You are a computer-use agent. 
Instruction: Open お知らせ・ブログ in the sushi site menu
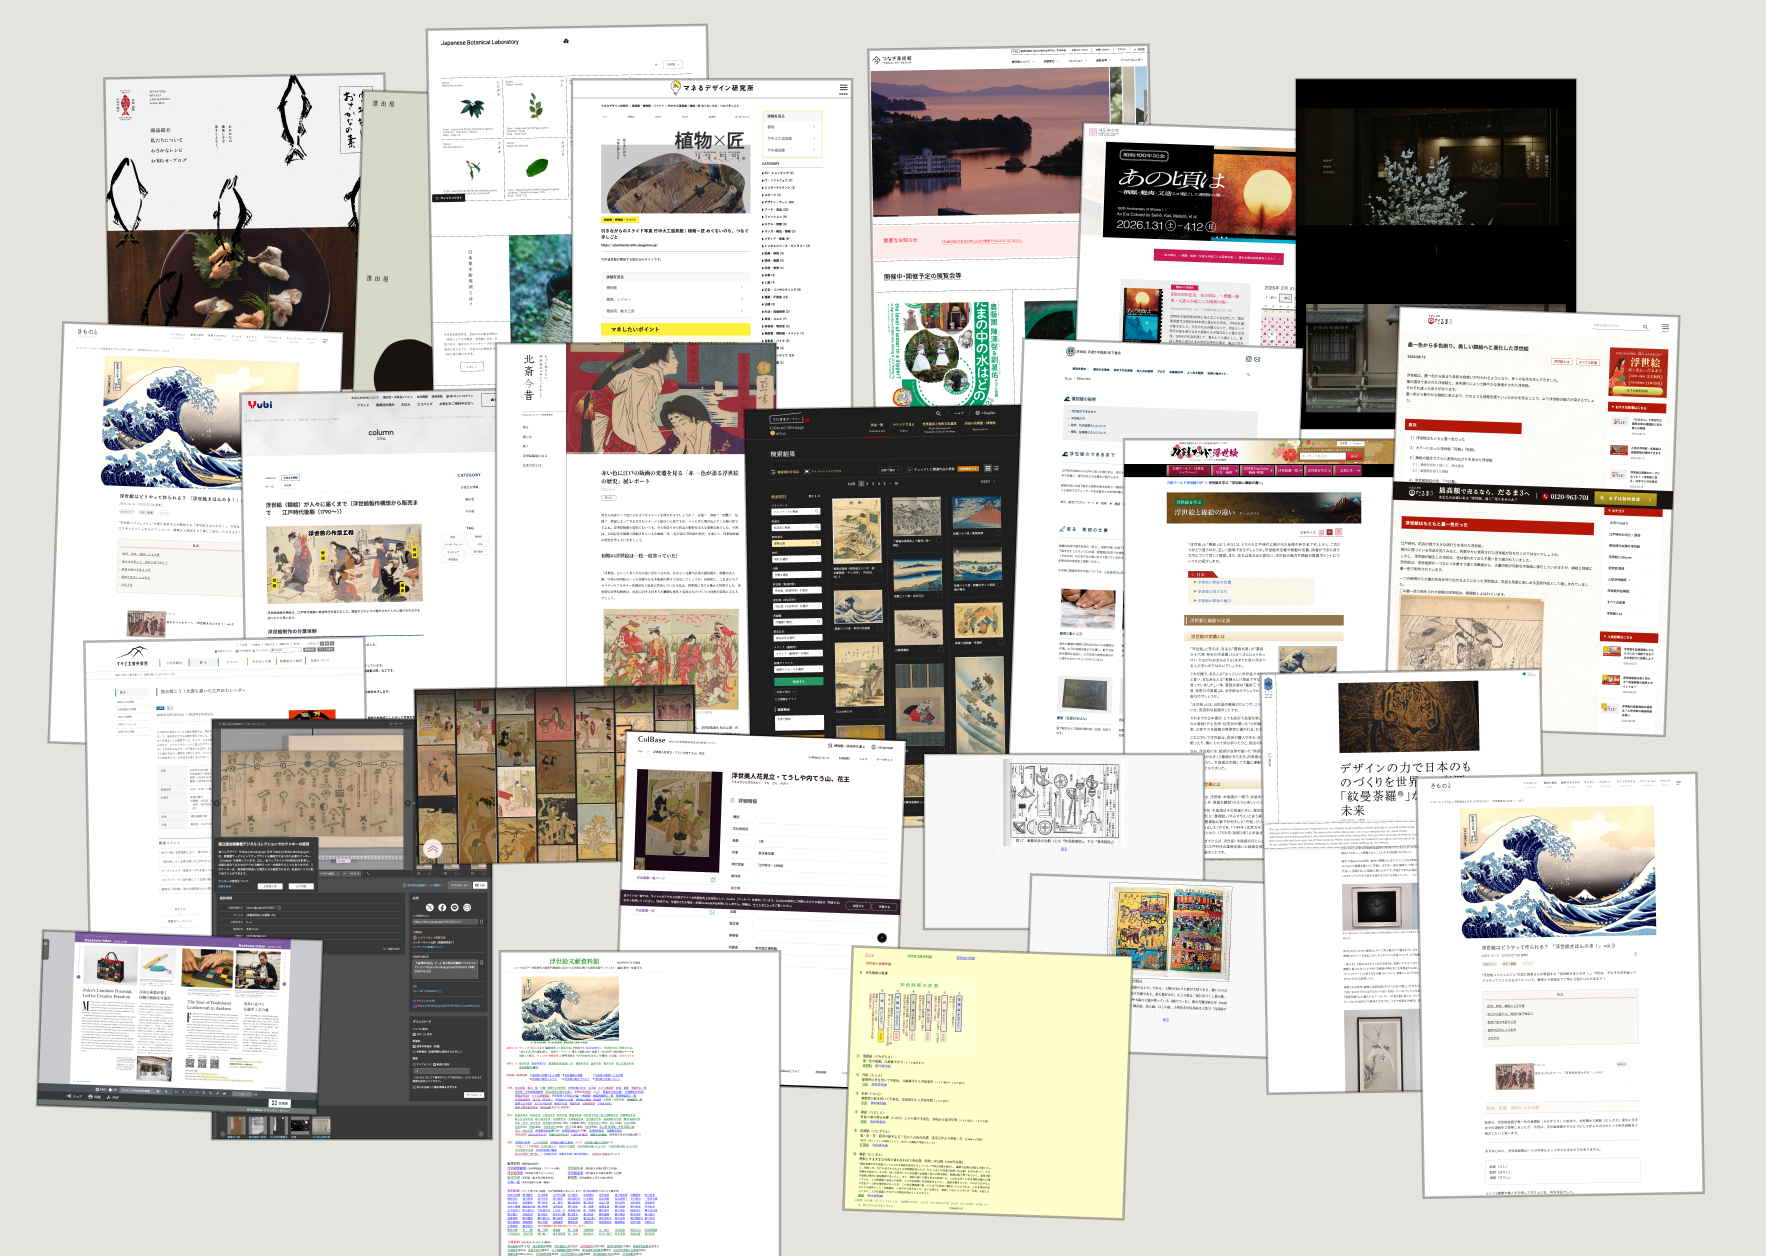[169, 160]
